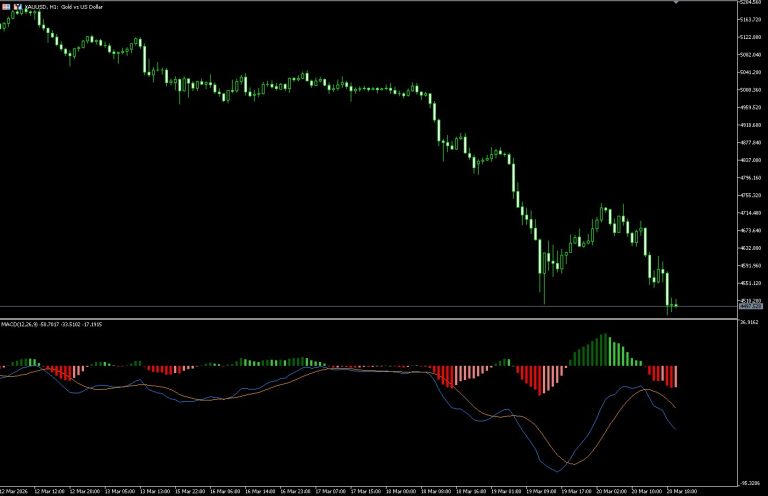Click the 4714.480 price axis label
Screen dimensions: 768x496
pyautogui.click(x=751, y=213)
